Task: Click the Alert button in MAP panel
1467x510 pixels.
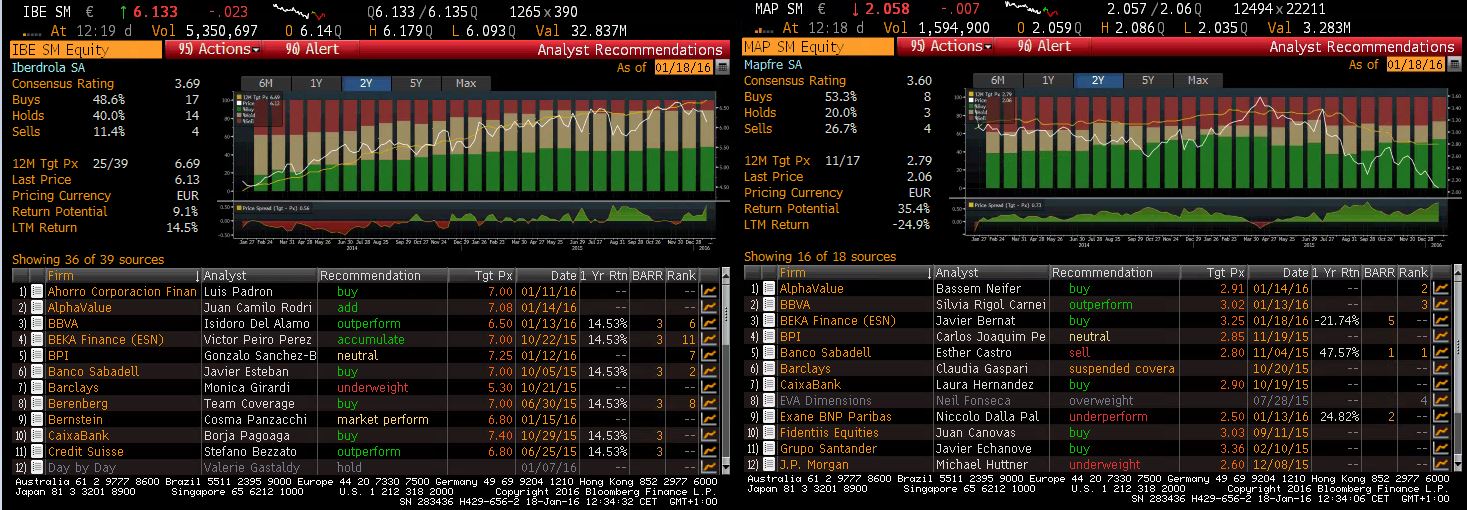Action: 1043,46
